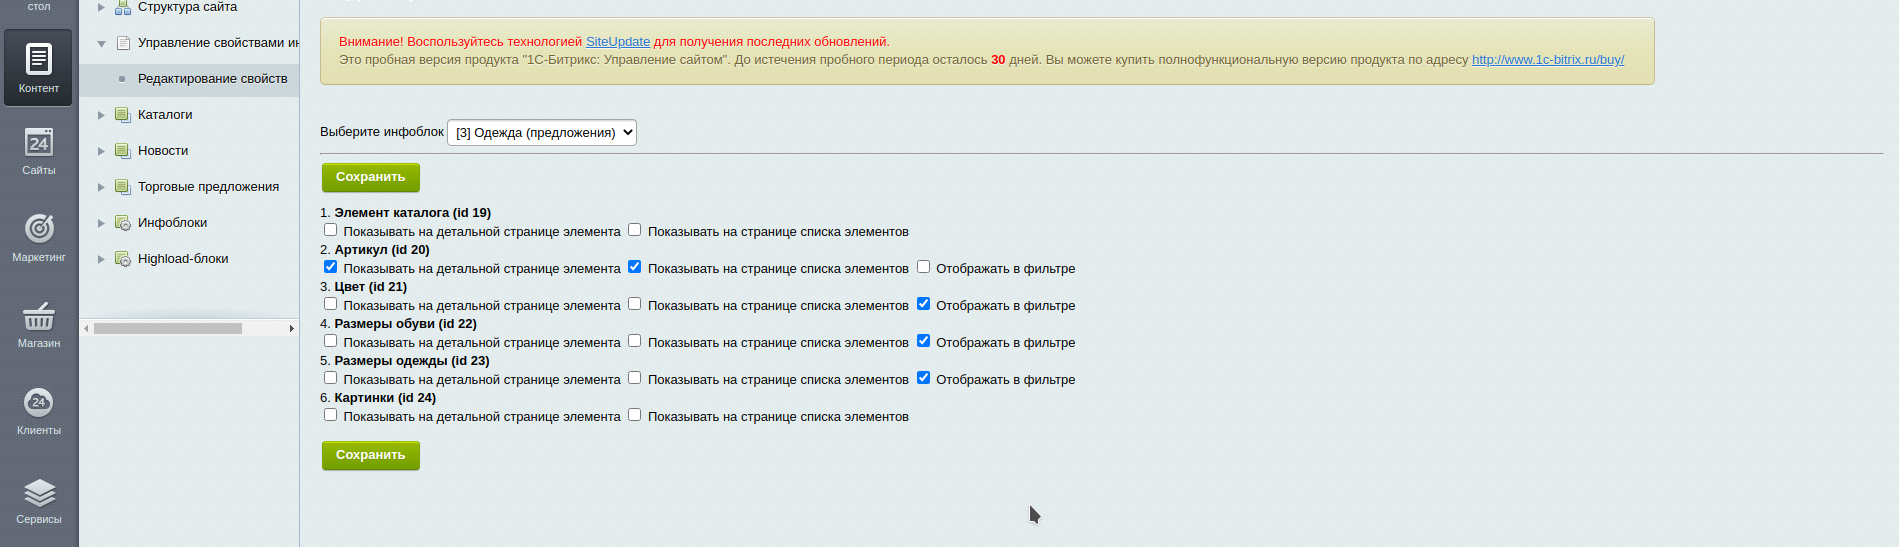
Task: Click the Структура сайта tree icon
Action: pyautogui.click(x=123, y=8)
